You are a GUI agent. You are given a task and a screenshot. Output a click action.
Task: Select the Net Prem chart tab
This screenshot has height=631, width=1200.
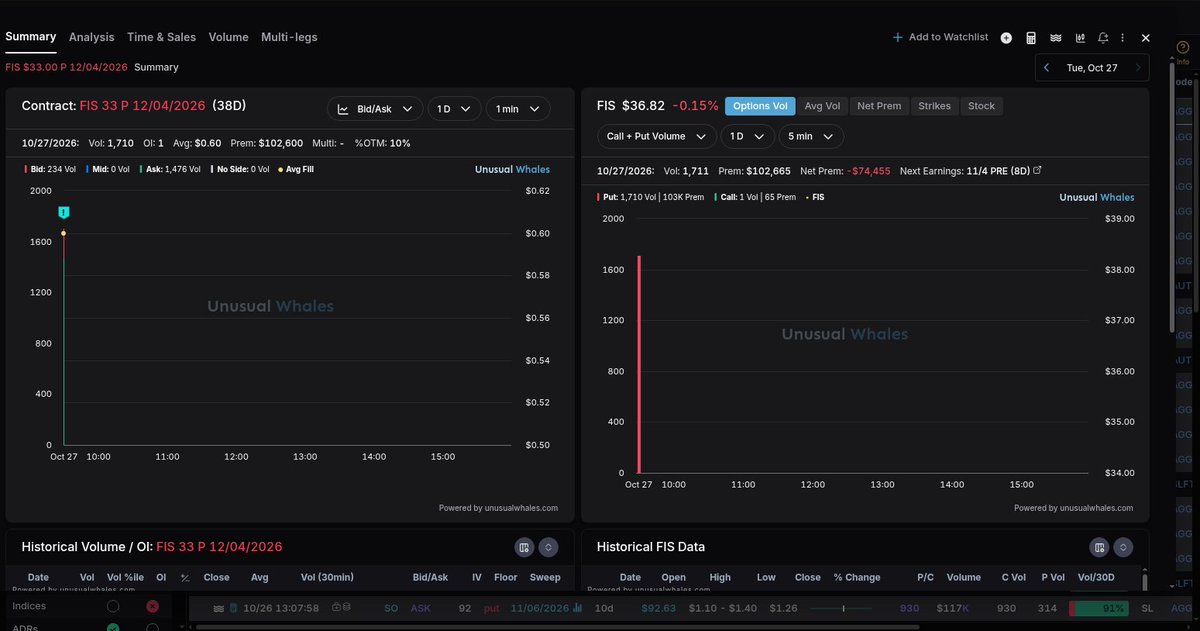880,106
